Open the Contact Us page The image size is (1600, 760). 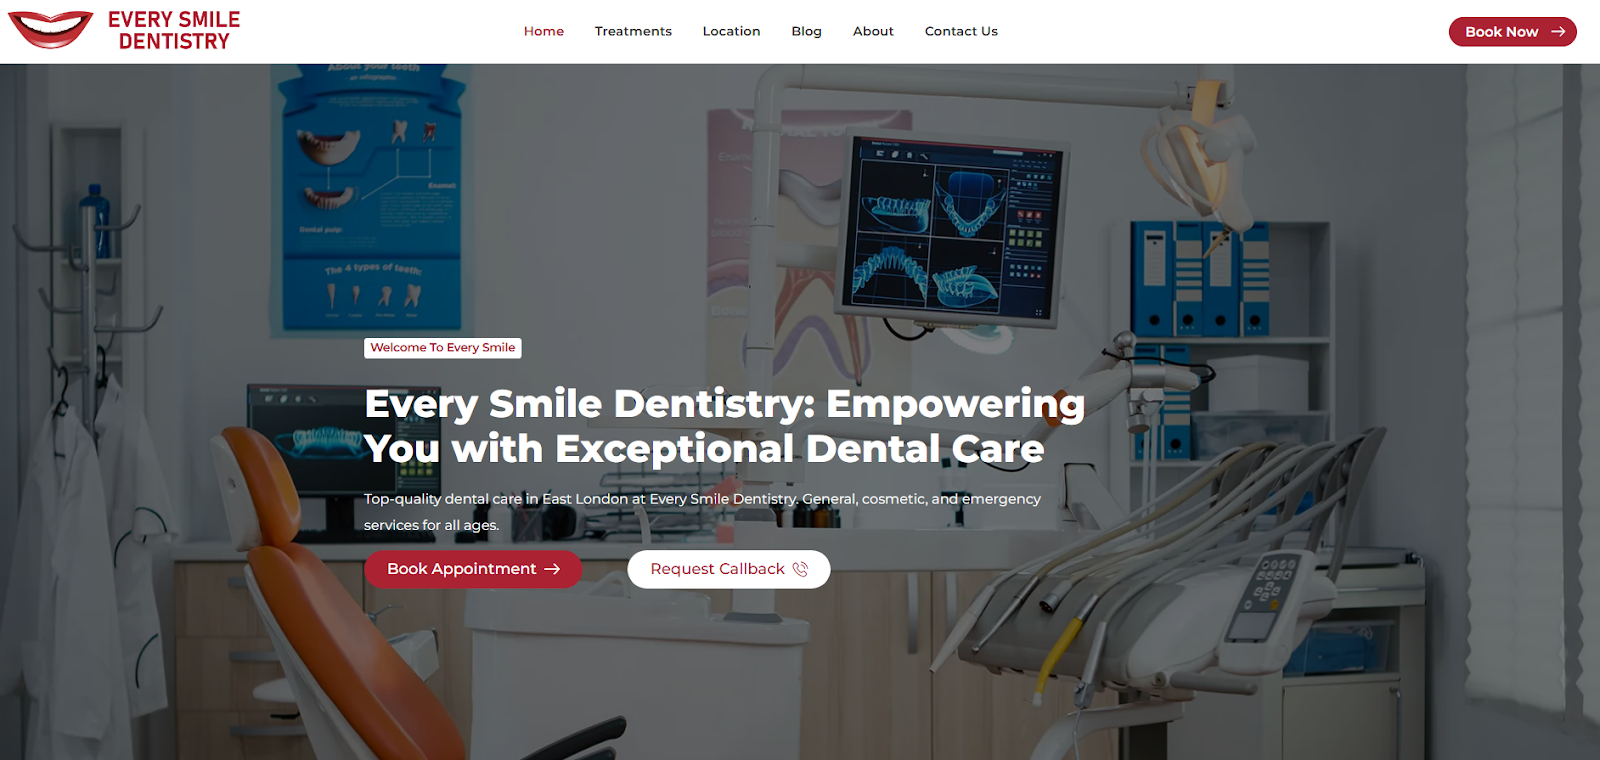click(x=961, y=31)
